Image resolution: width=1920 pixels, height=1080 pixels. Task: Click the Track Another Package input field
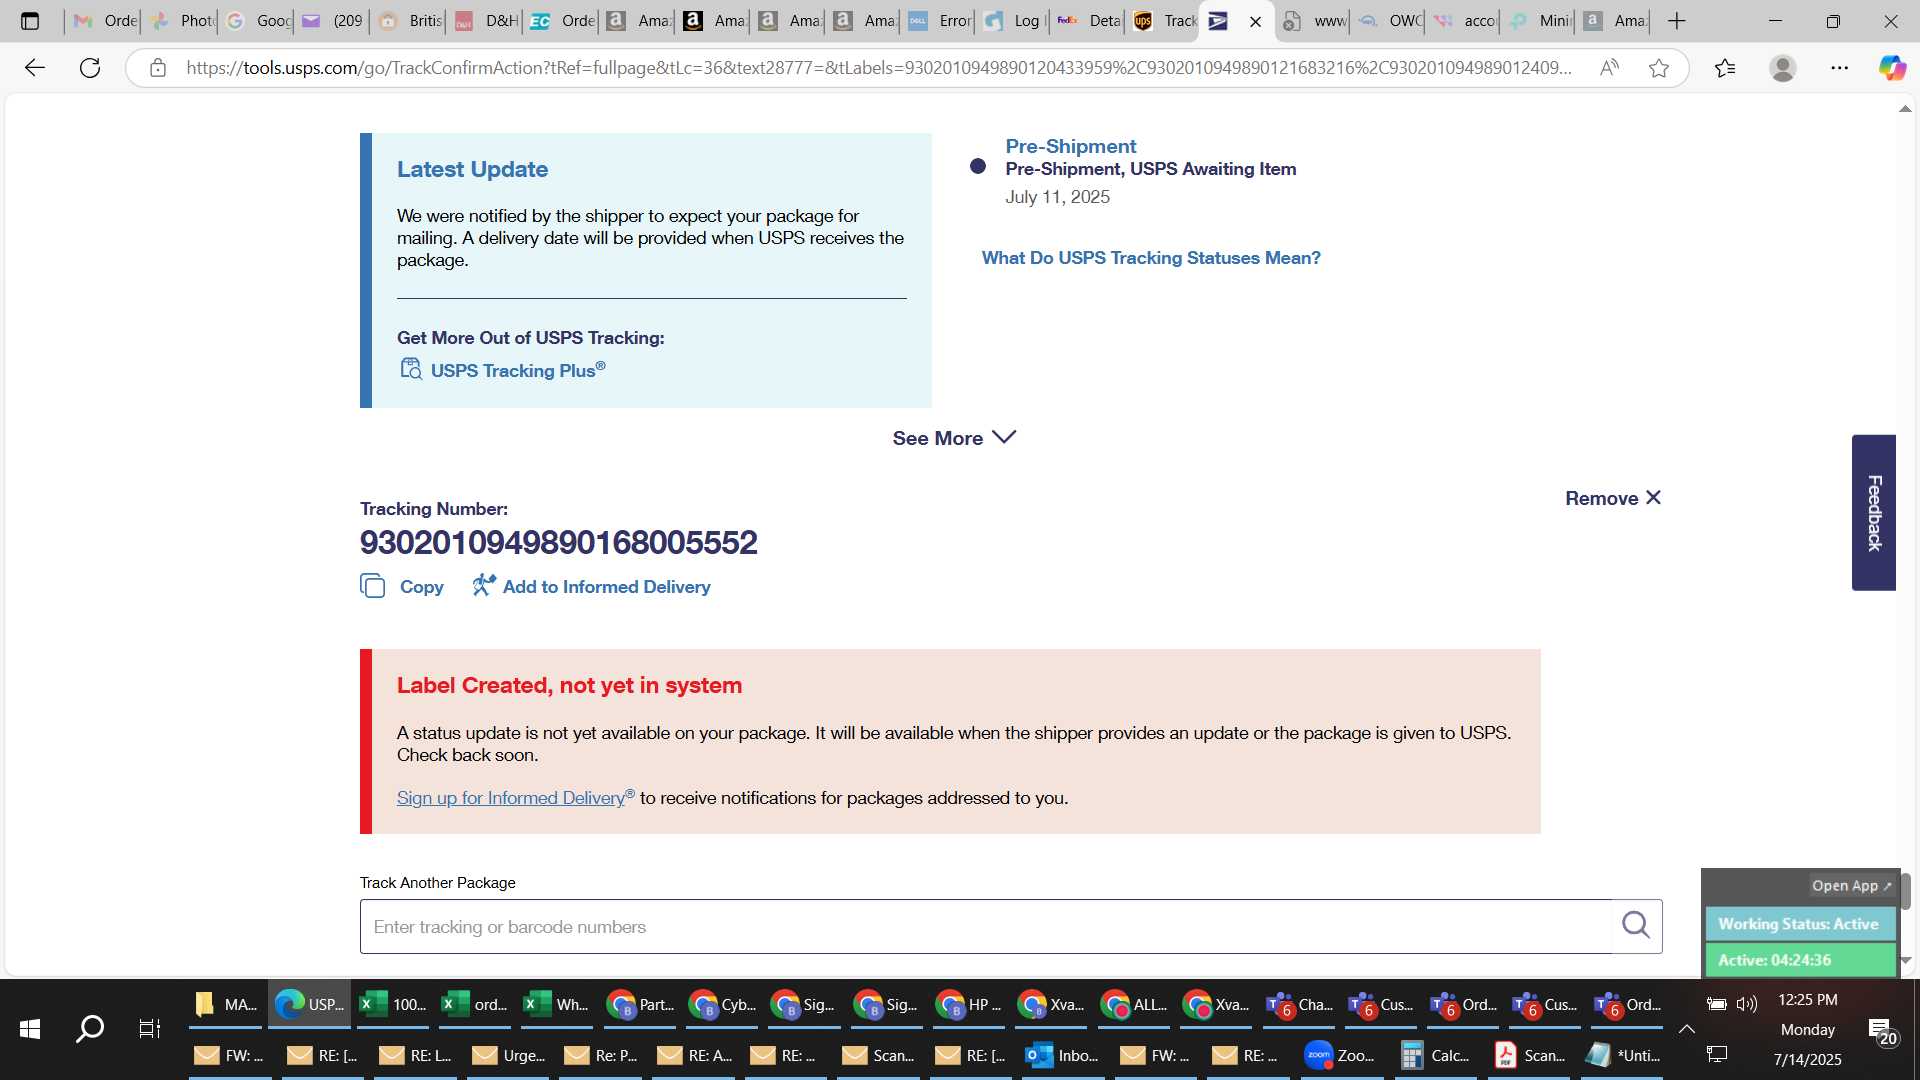click(985, 927)
